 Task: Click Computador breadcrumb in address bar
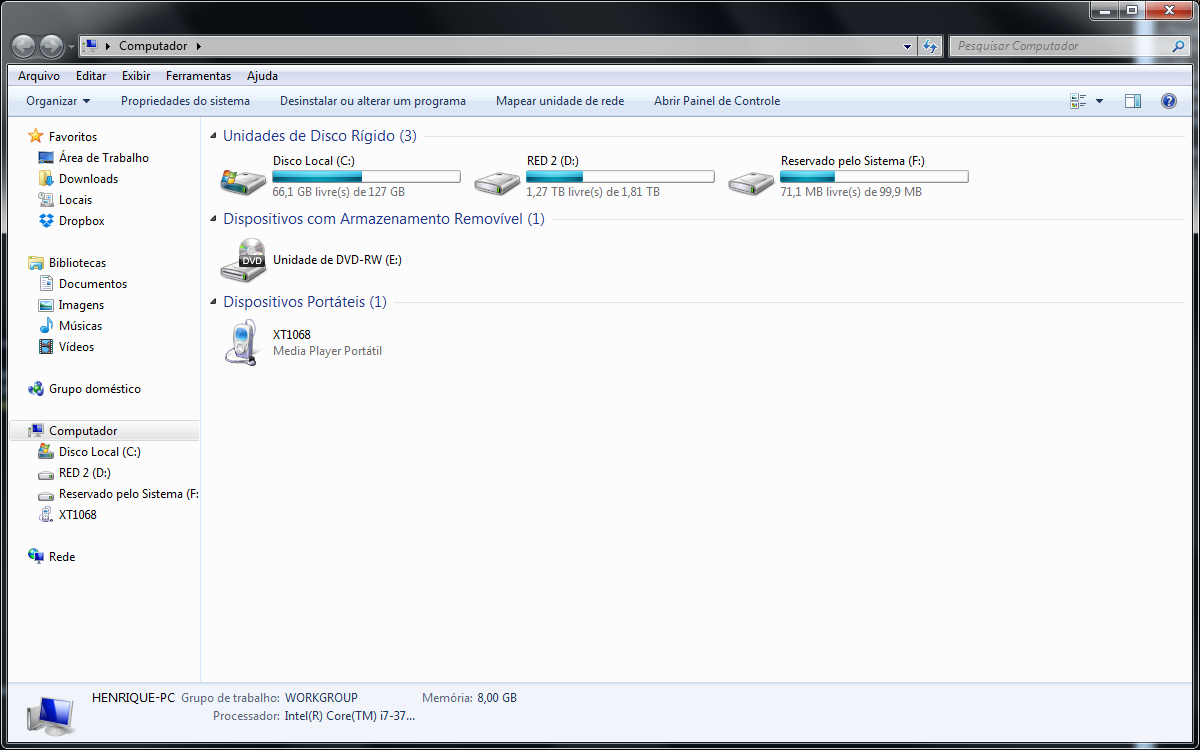pos(153,46)
